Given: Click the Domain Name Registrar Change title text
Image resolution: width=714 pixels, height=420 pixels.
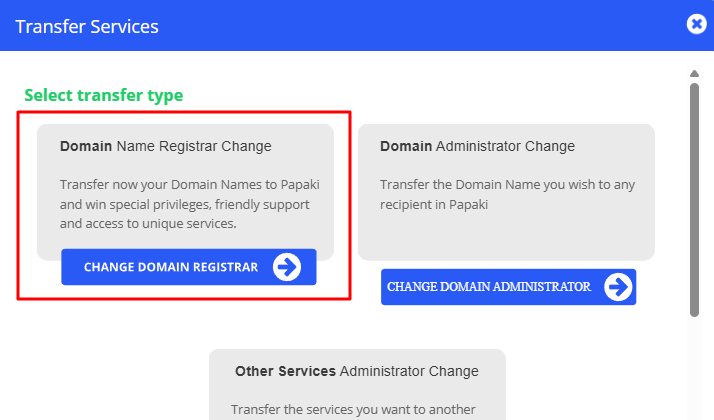Looking at the screenshot, I should [166, 146].
